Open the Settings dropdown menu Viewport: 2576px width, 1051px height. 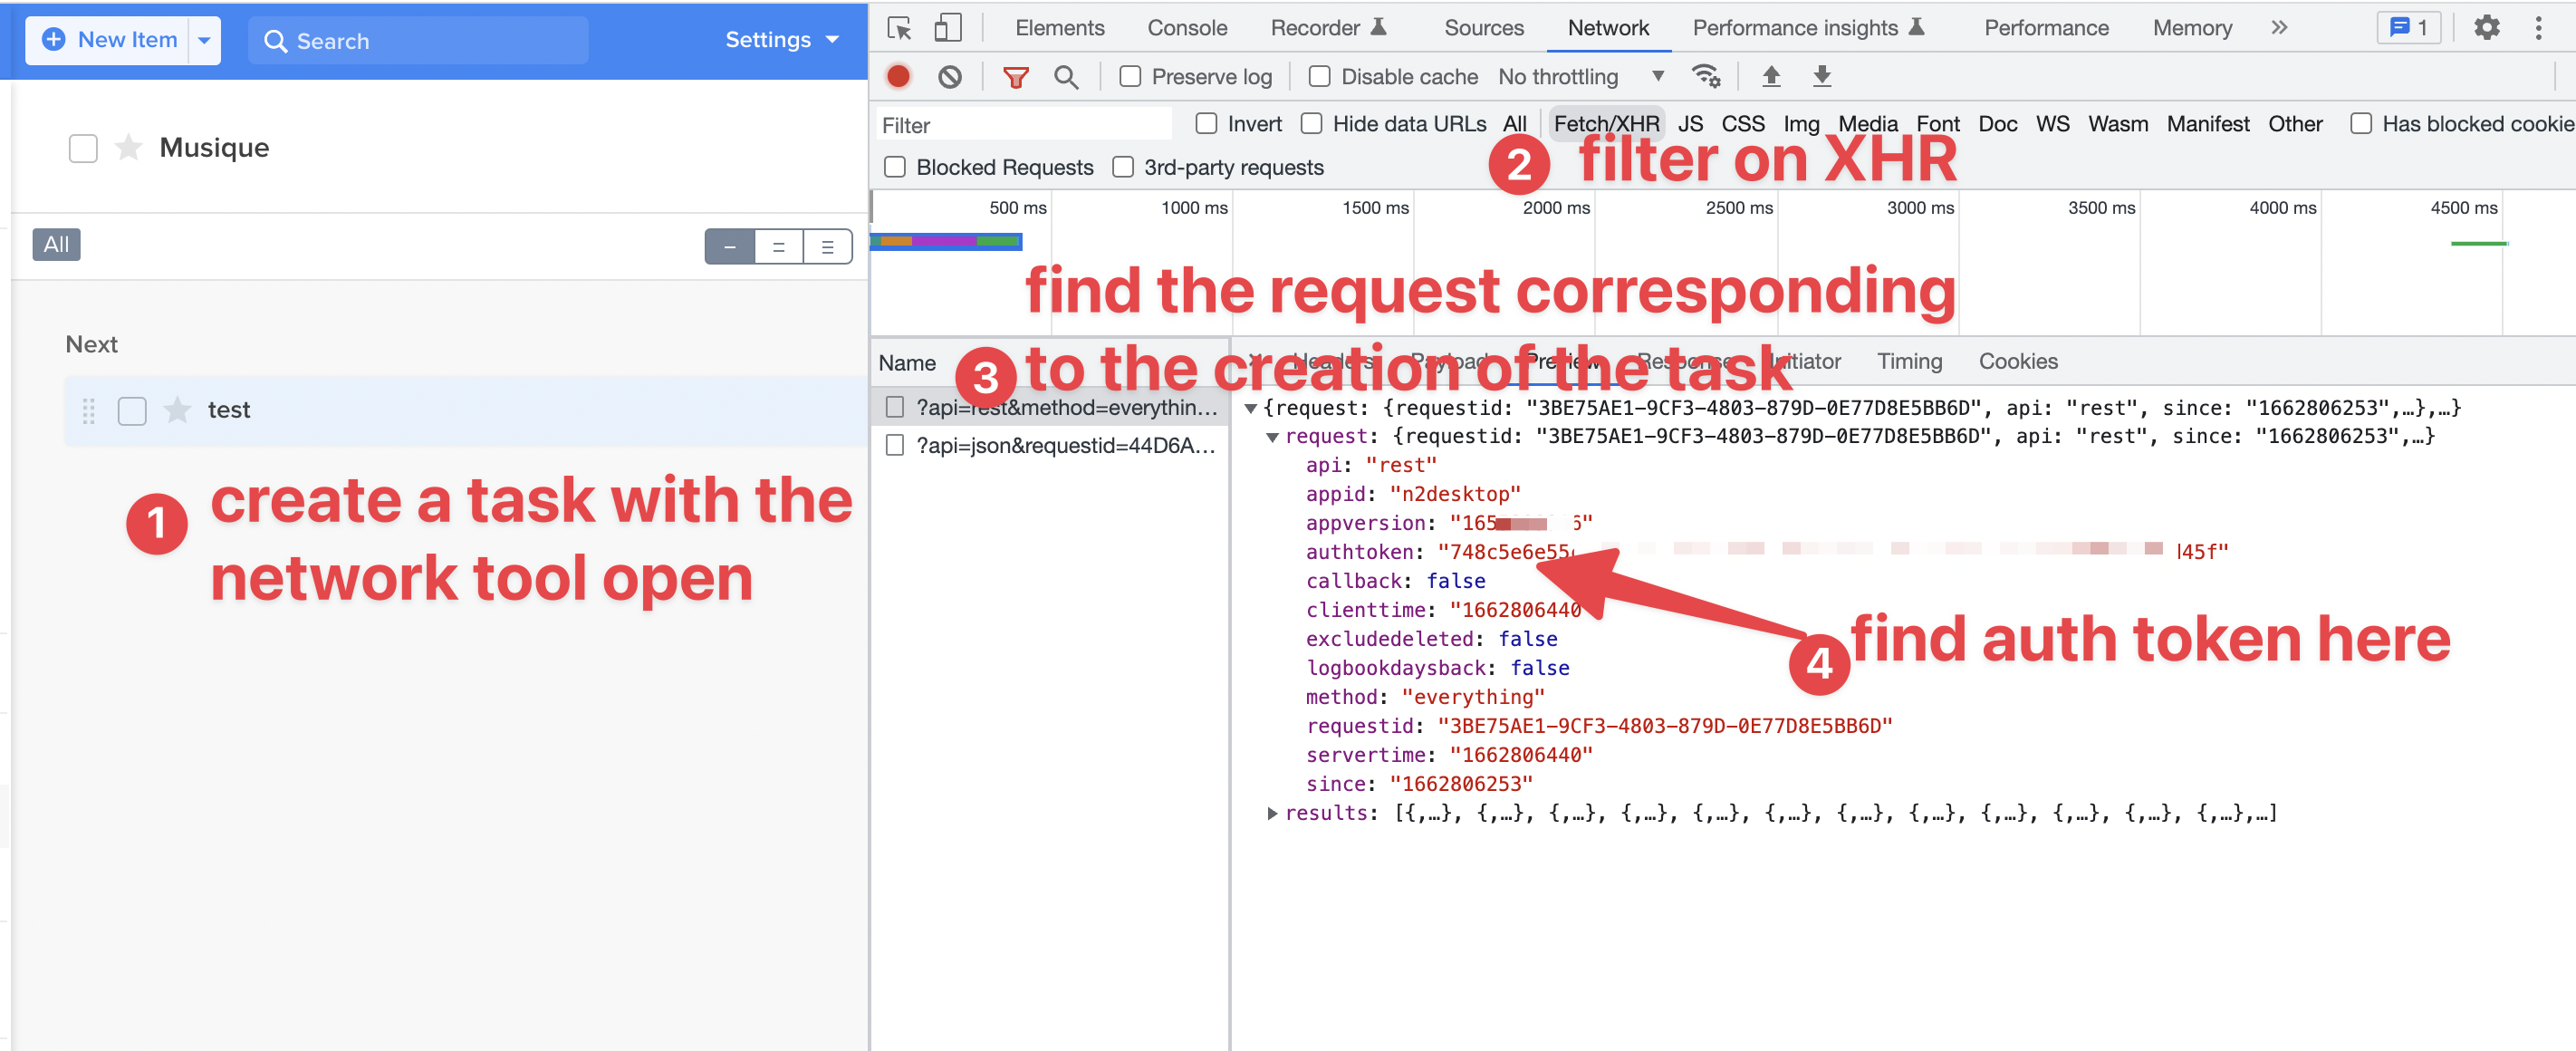point(781,40)
